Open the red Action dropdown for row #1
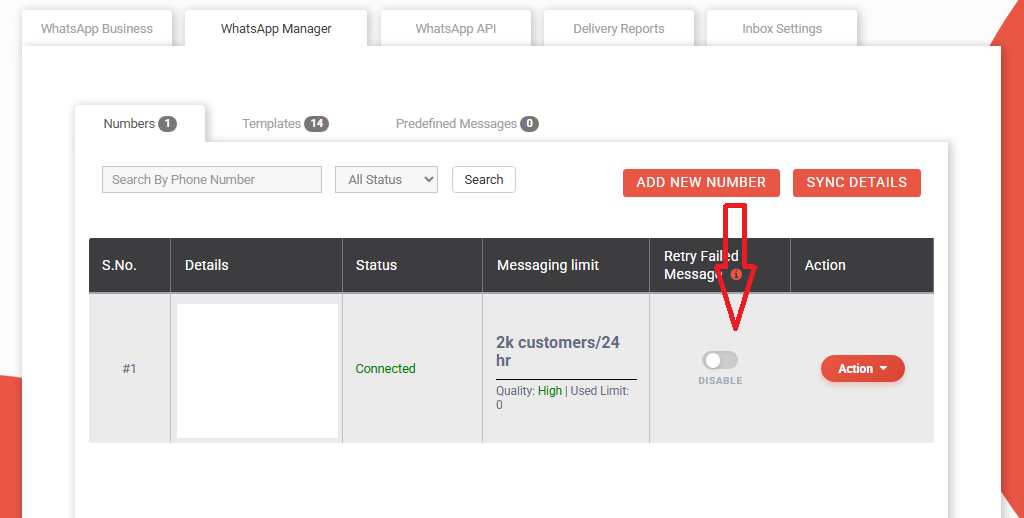1024x518 pixels. click(863, 368)
